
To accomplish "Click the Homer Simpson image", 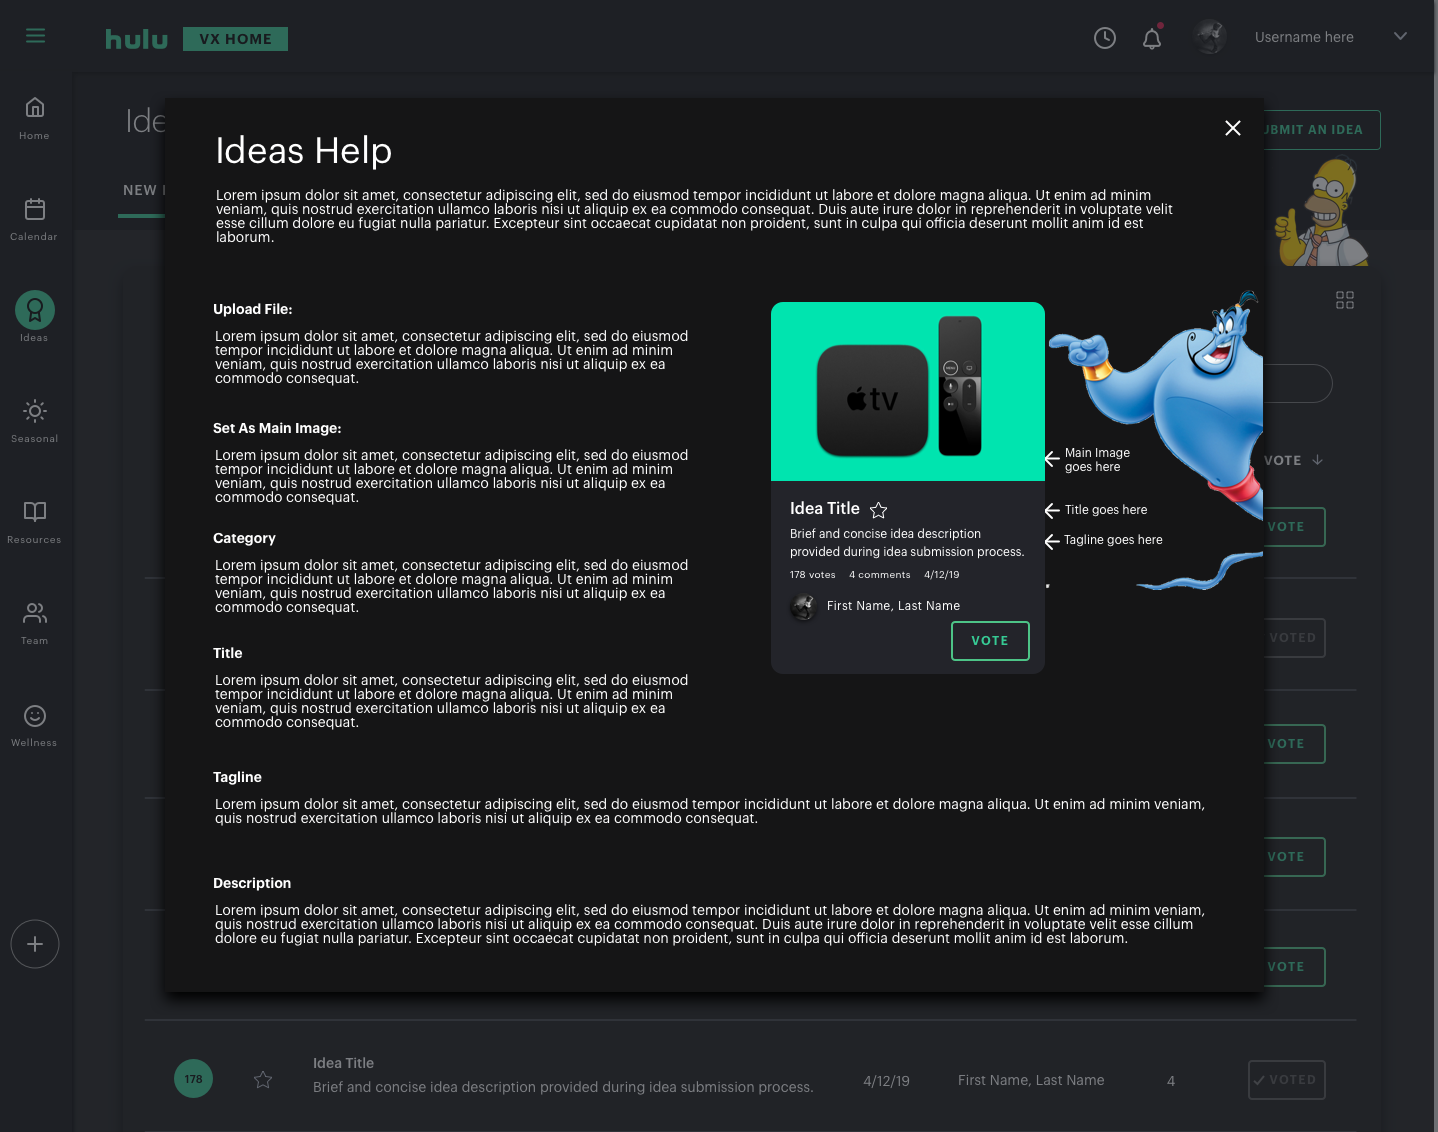I will tap(1321, 212).
